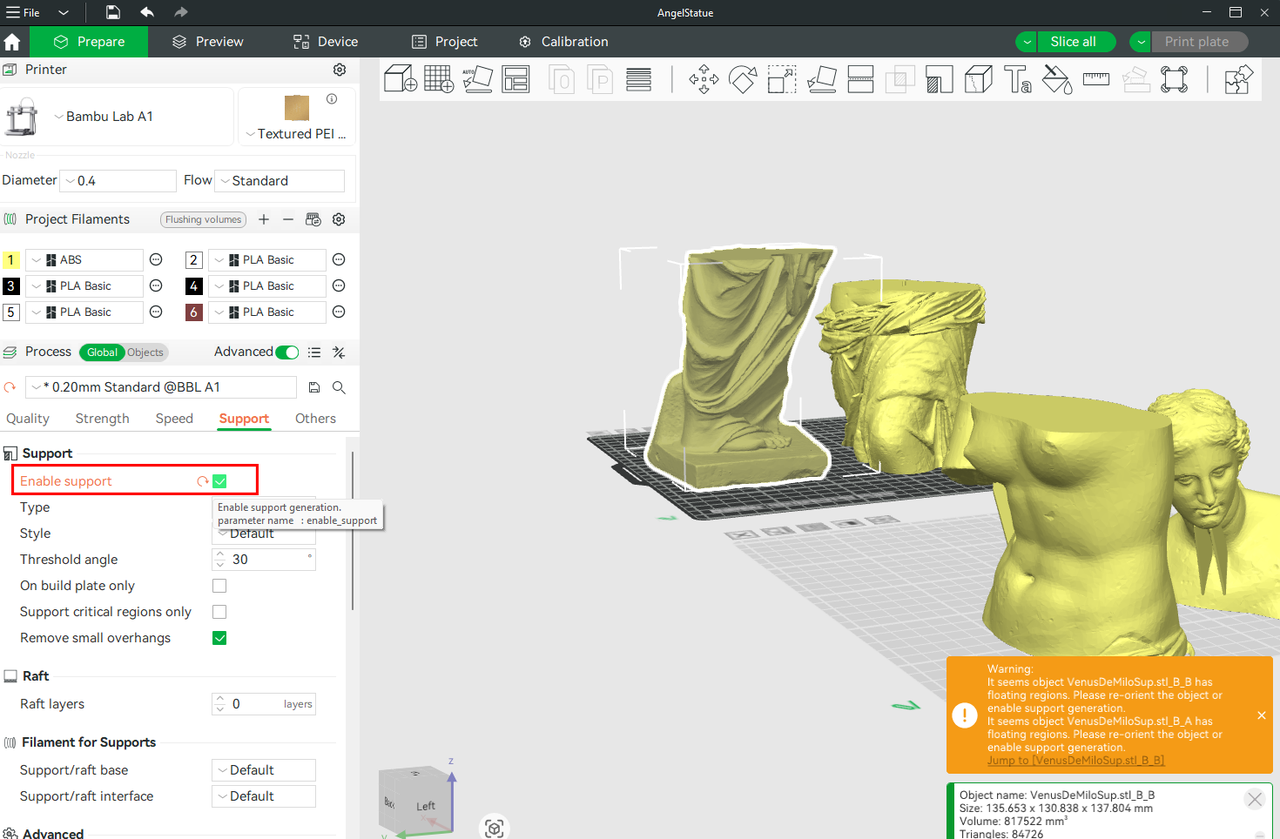Toggle the Advanced mode switch
This screenshot has width=1280, height=839.
click(x=287, y=352)
